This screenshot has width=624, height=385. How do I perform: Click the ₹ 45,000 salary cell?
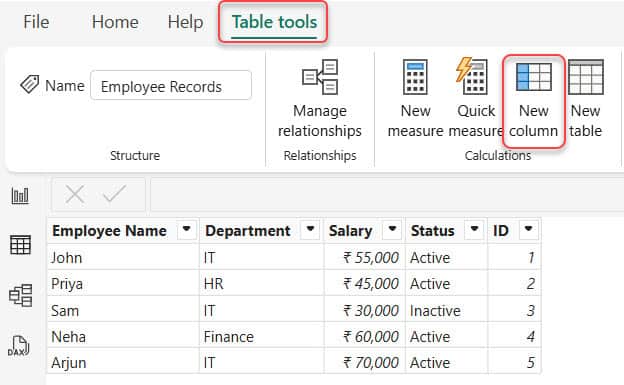tap(365, 283)
